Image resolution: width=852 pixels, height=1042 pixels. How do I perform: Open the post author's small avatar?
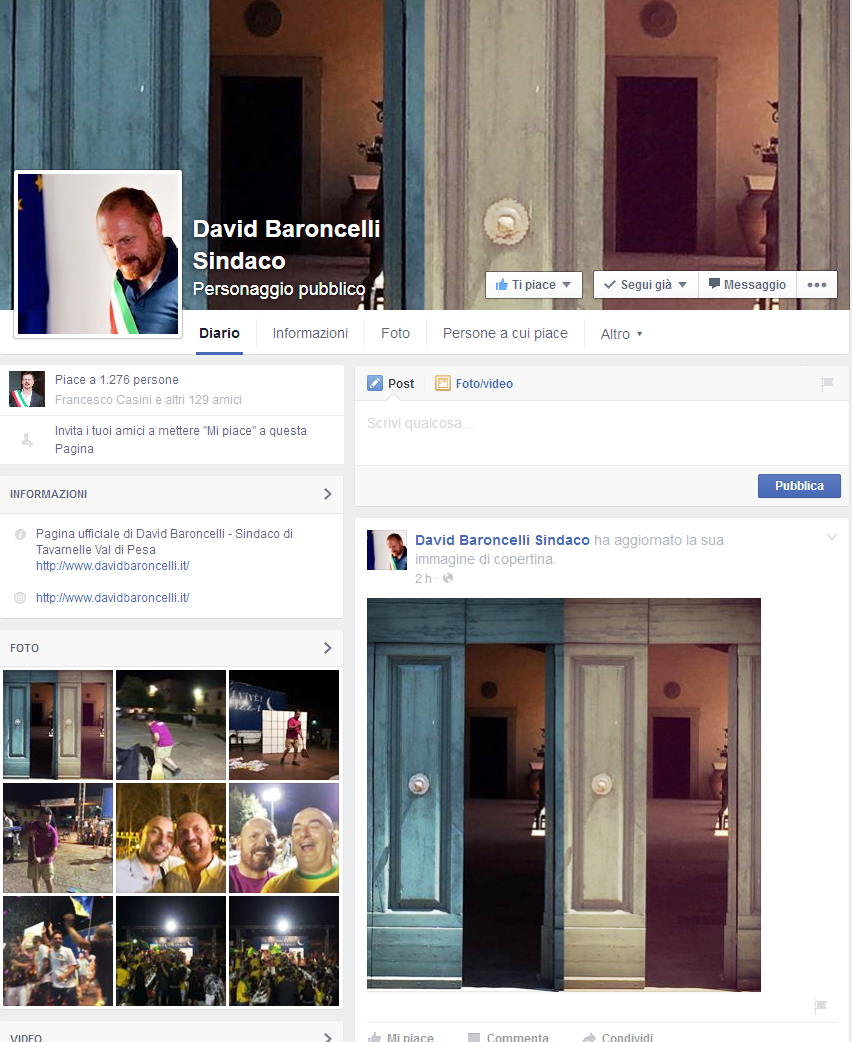click(x=387, y=550)
